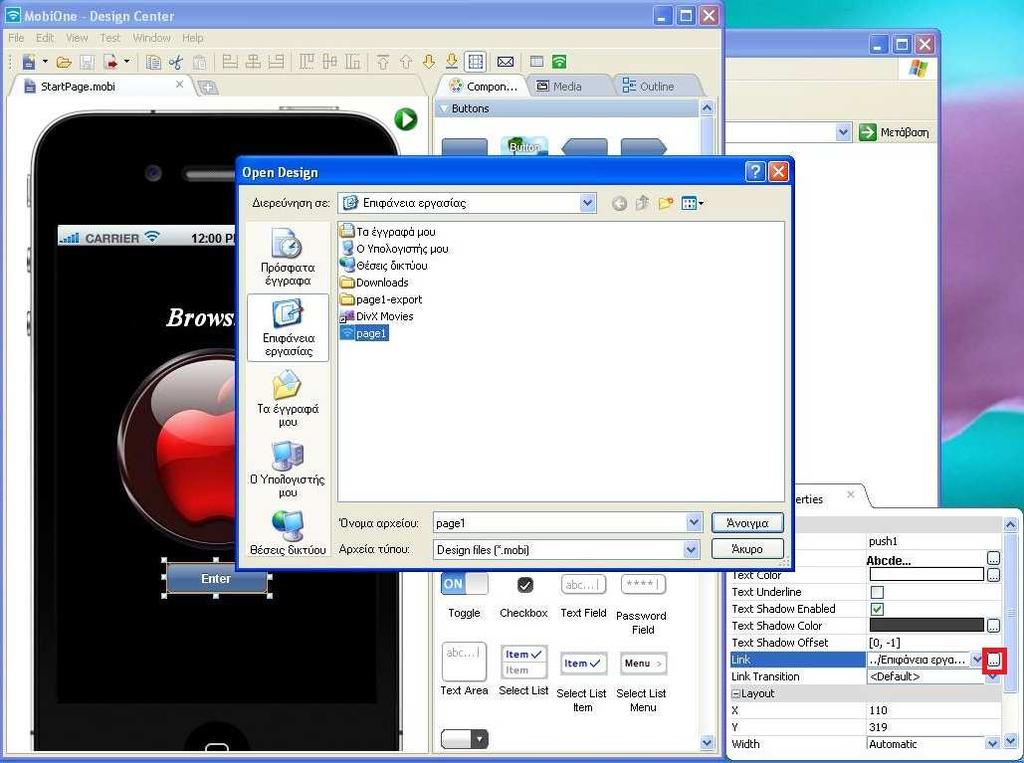Screen dimensions: 1024x763
Task: Open 'Ο Υπολογιστής μου' in places bar
Action: tap(287, 469)
